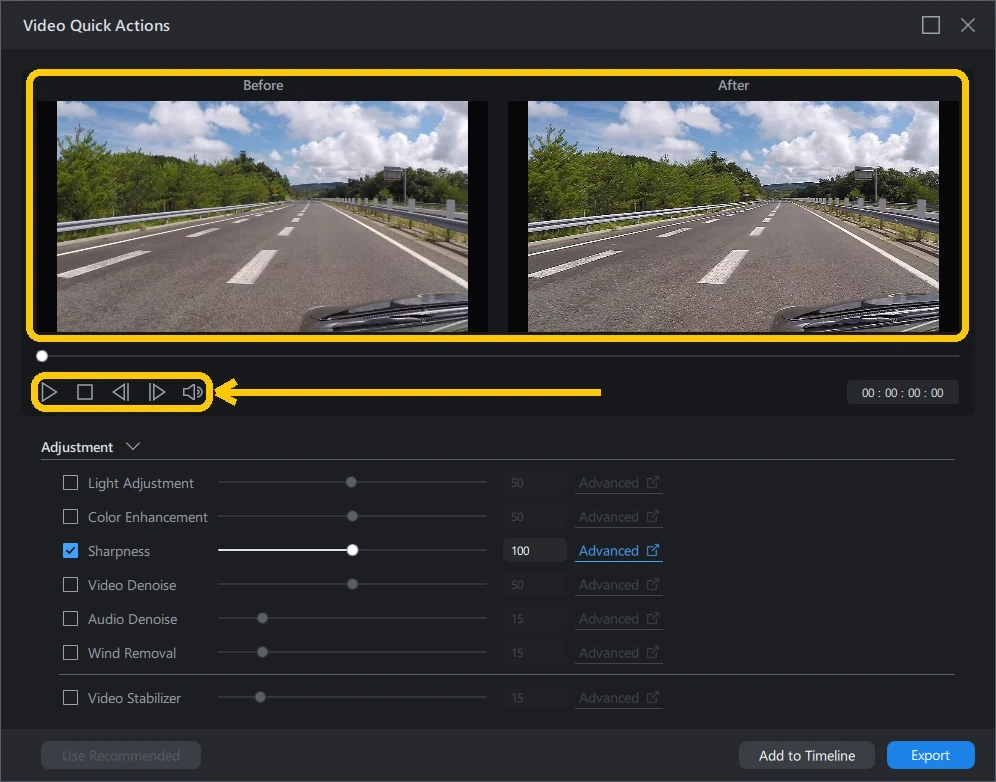Click the Color Enhancement value field

(534, 516)
